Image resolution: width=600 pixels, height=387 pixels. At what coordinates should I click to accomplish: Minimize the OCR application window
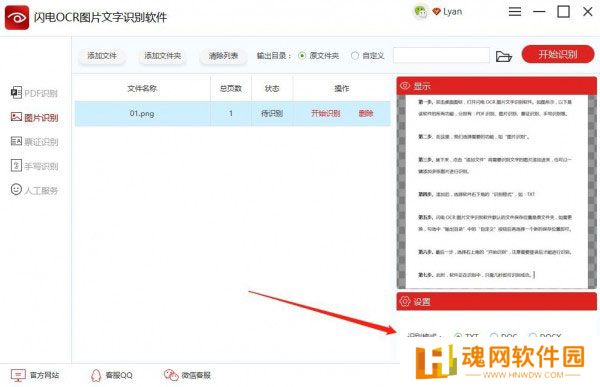tap(539, 12)
